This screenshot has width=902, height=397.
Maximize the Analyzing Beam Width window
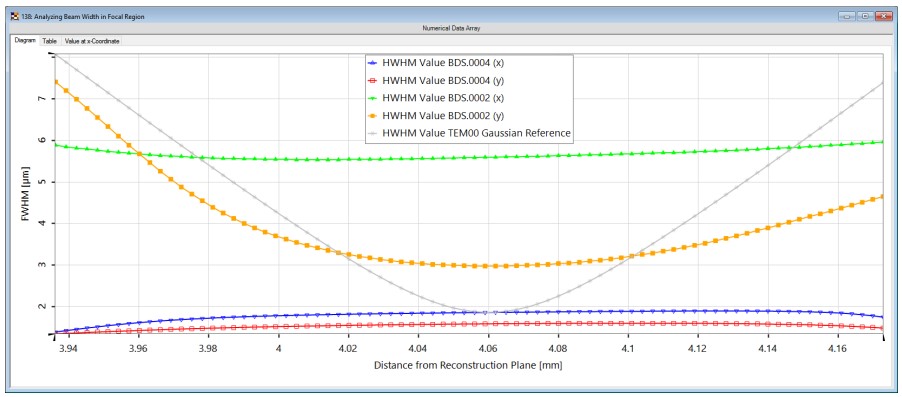pos(865,17)
